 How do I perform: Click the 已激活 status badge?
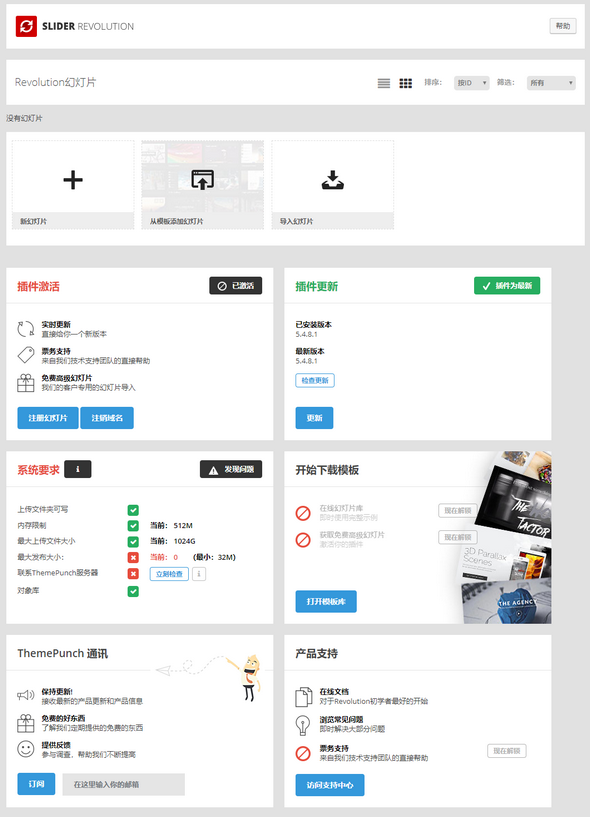[236, 286]
